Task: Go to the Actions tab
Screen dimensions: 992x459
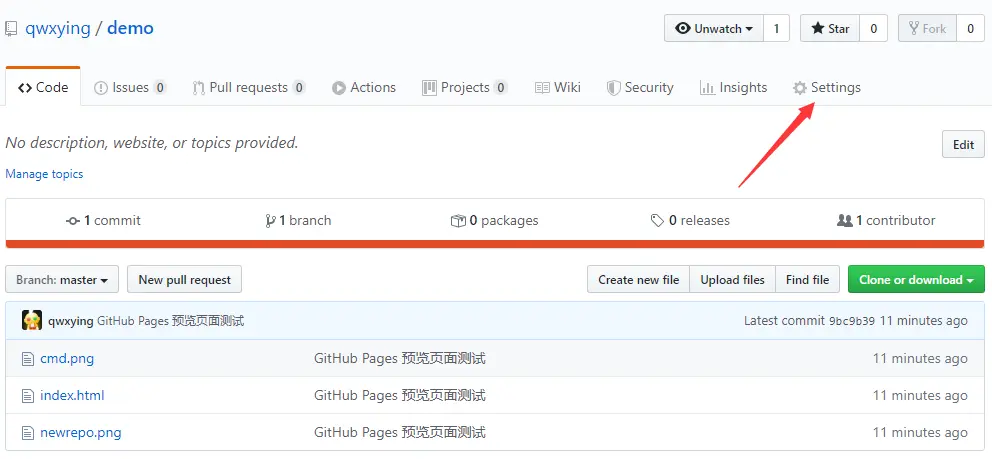Action: (364, 87)
